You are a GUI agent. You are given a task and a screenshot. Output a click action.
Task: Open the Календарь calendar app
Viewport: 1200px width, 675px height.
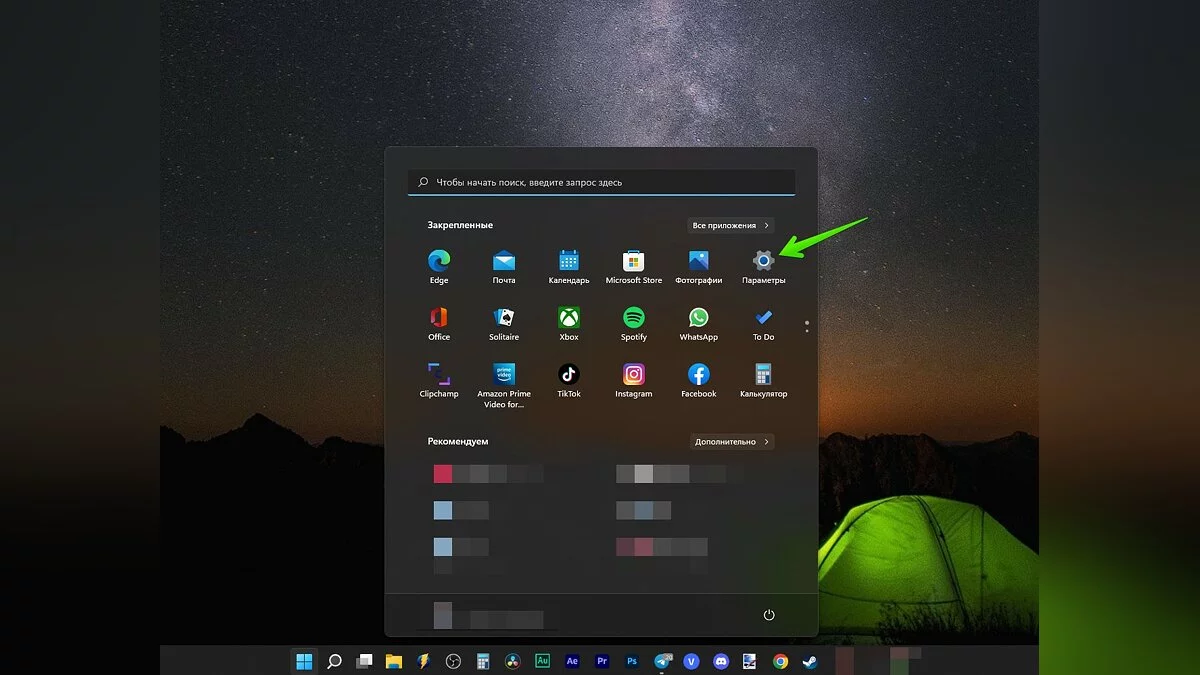(x=569, y=262)
